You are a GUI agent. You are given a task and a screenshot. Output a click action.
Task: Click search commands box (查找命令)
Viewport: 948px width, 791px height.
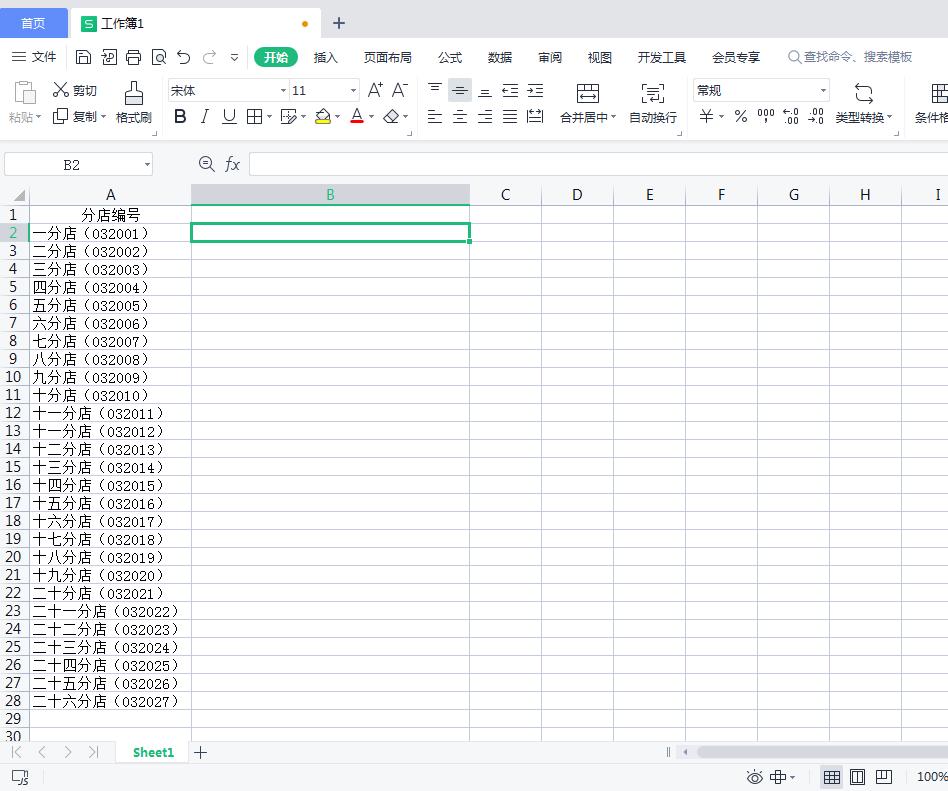click(850, 57)
